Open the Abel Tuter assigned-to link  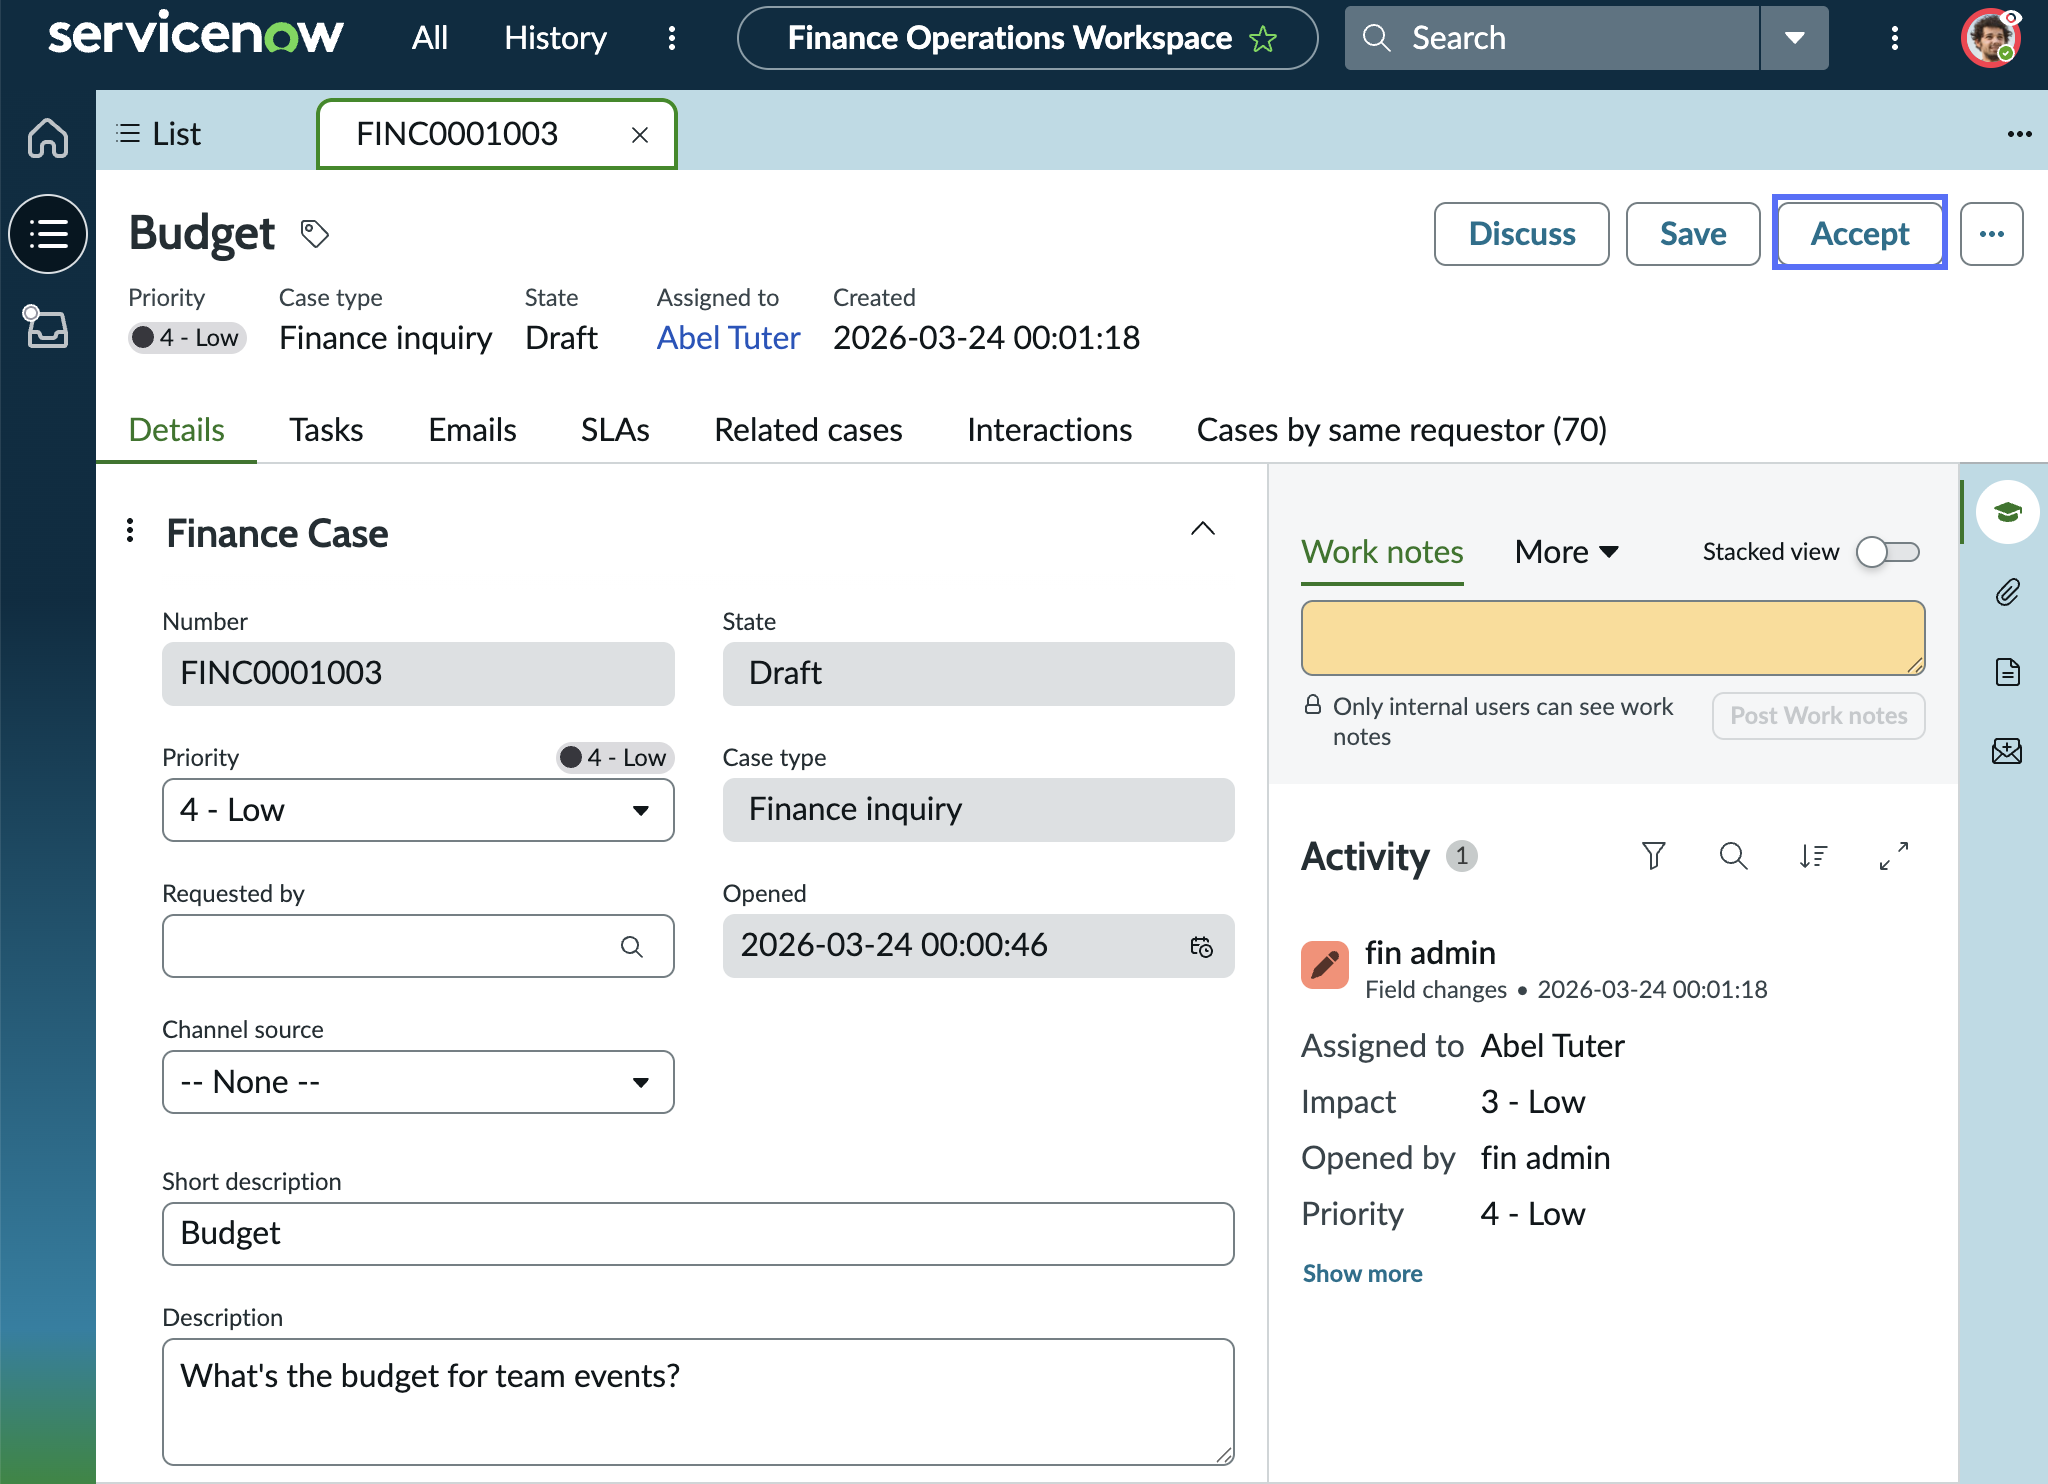[x=728, y=338]
